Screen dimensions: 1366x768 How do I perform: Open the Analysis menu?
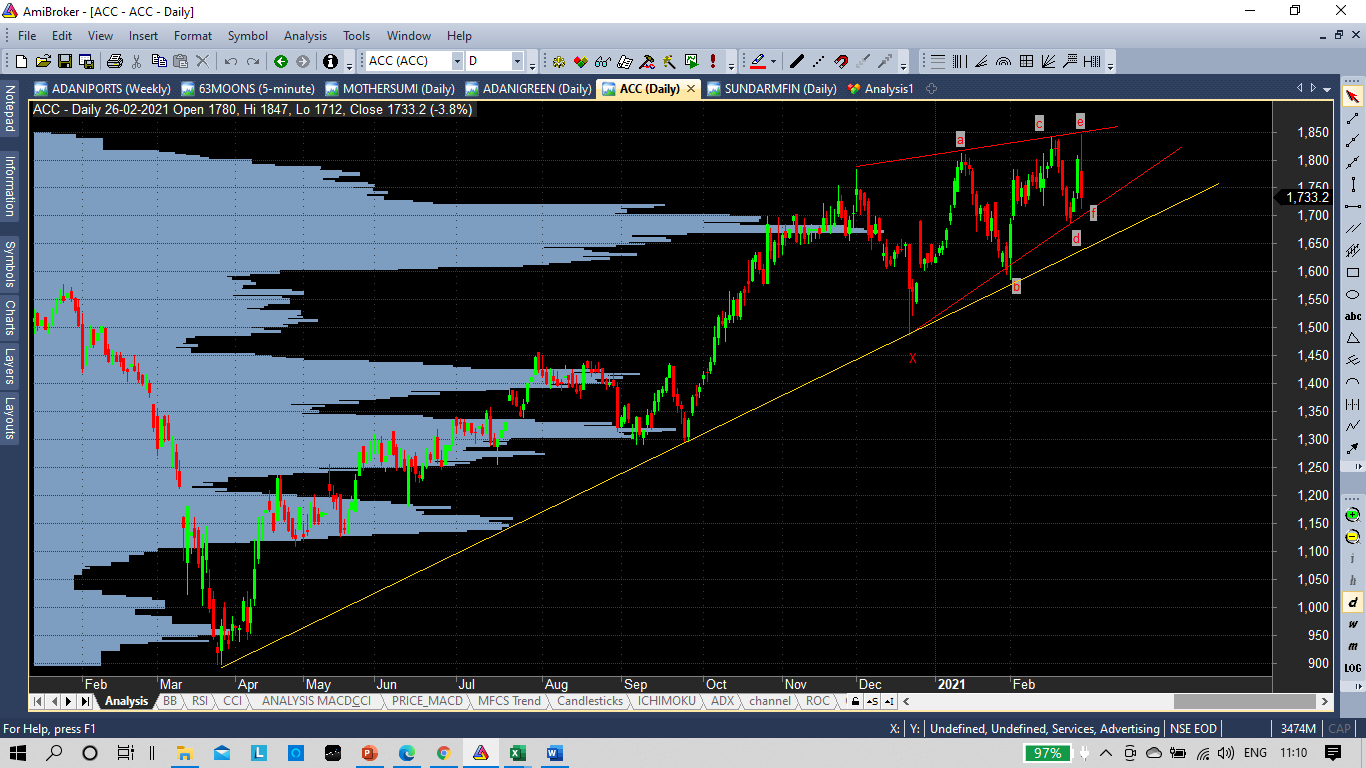(305, 35)
